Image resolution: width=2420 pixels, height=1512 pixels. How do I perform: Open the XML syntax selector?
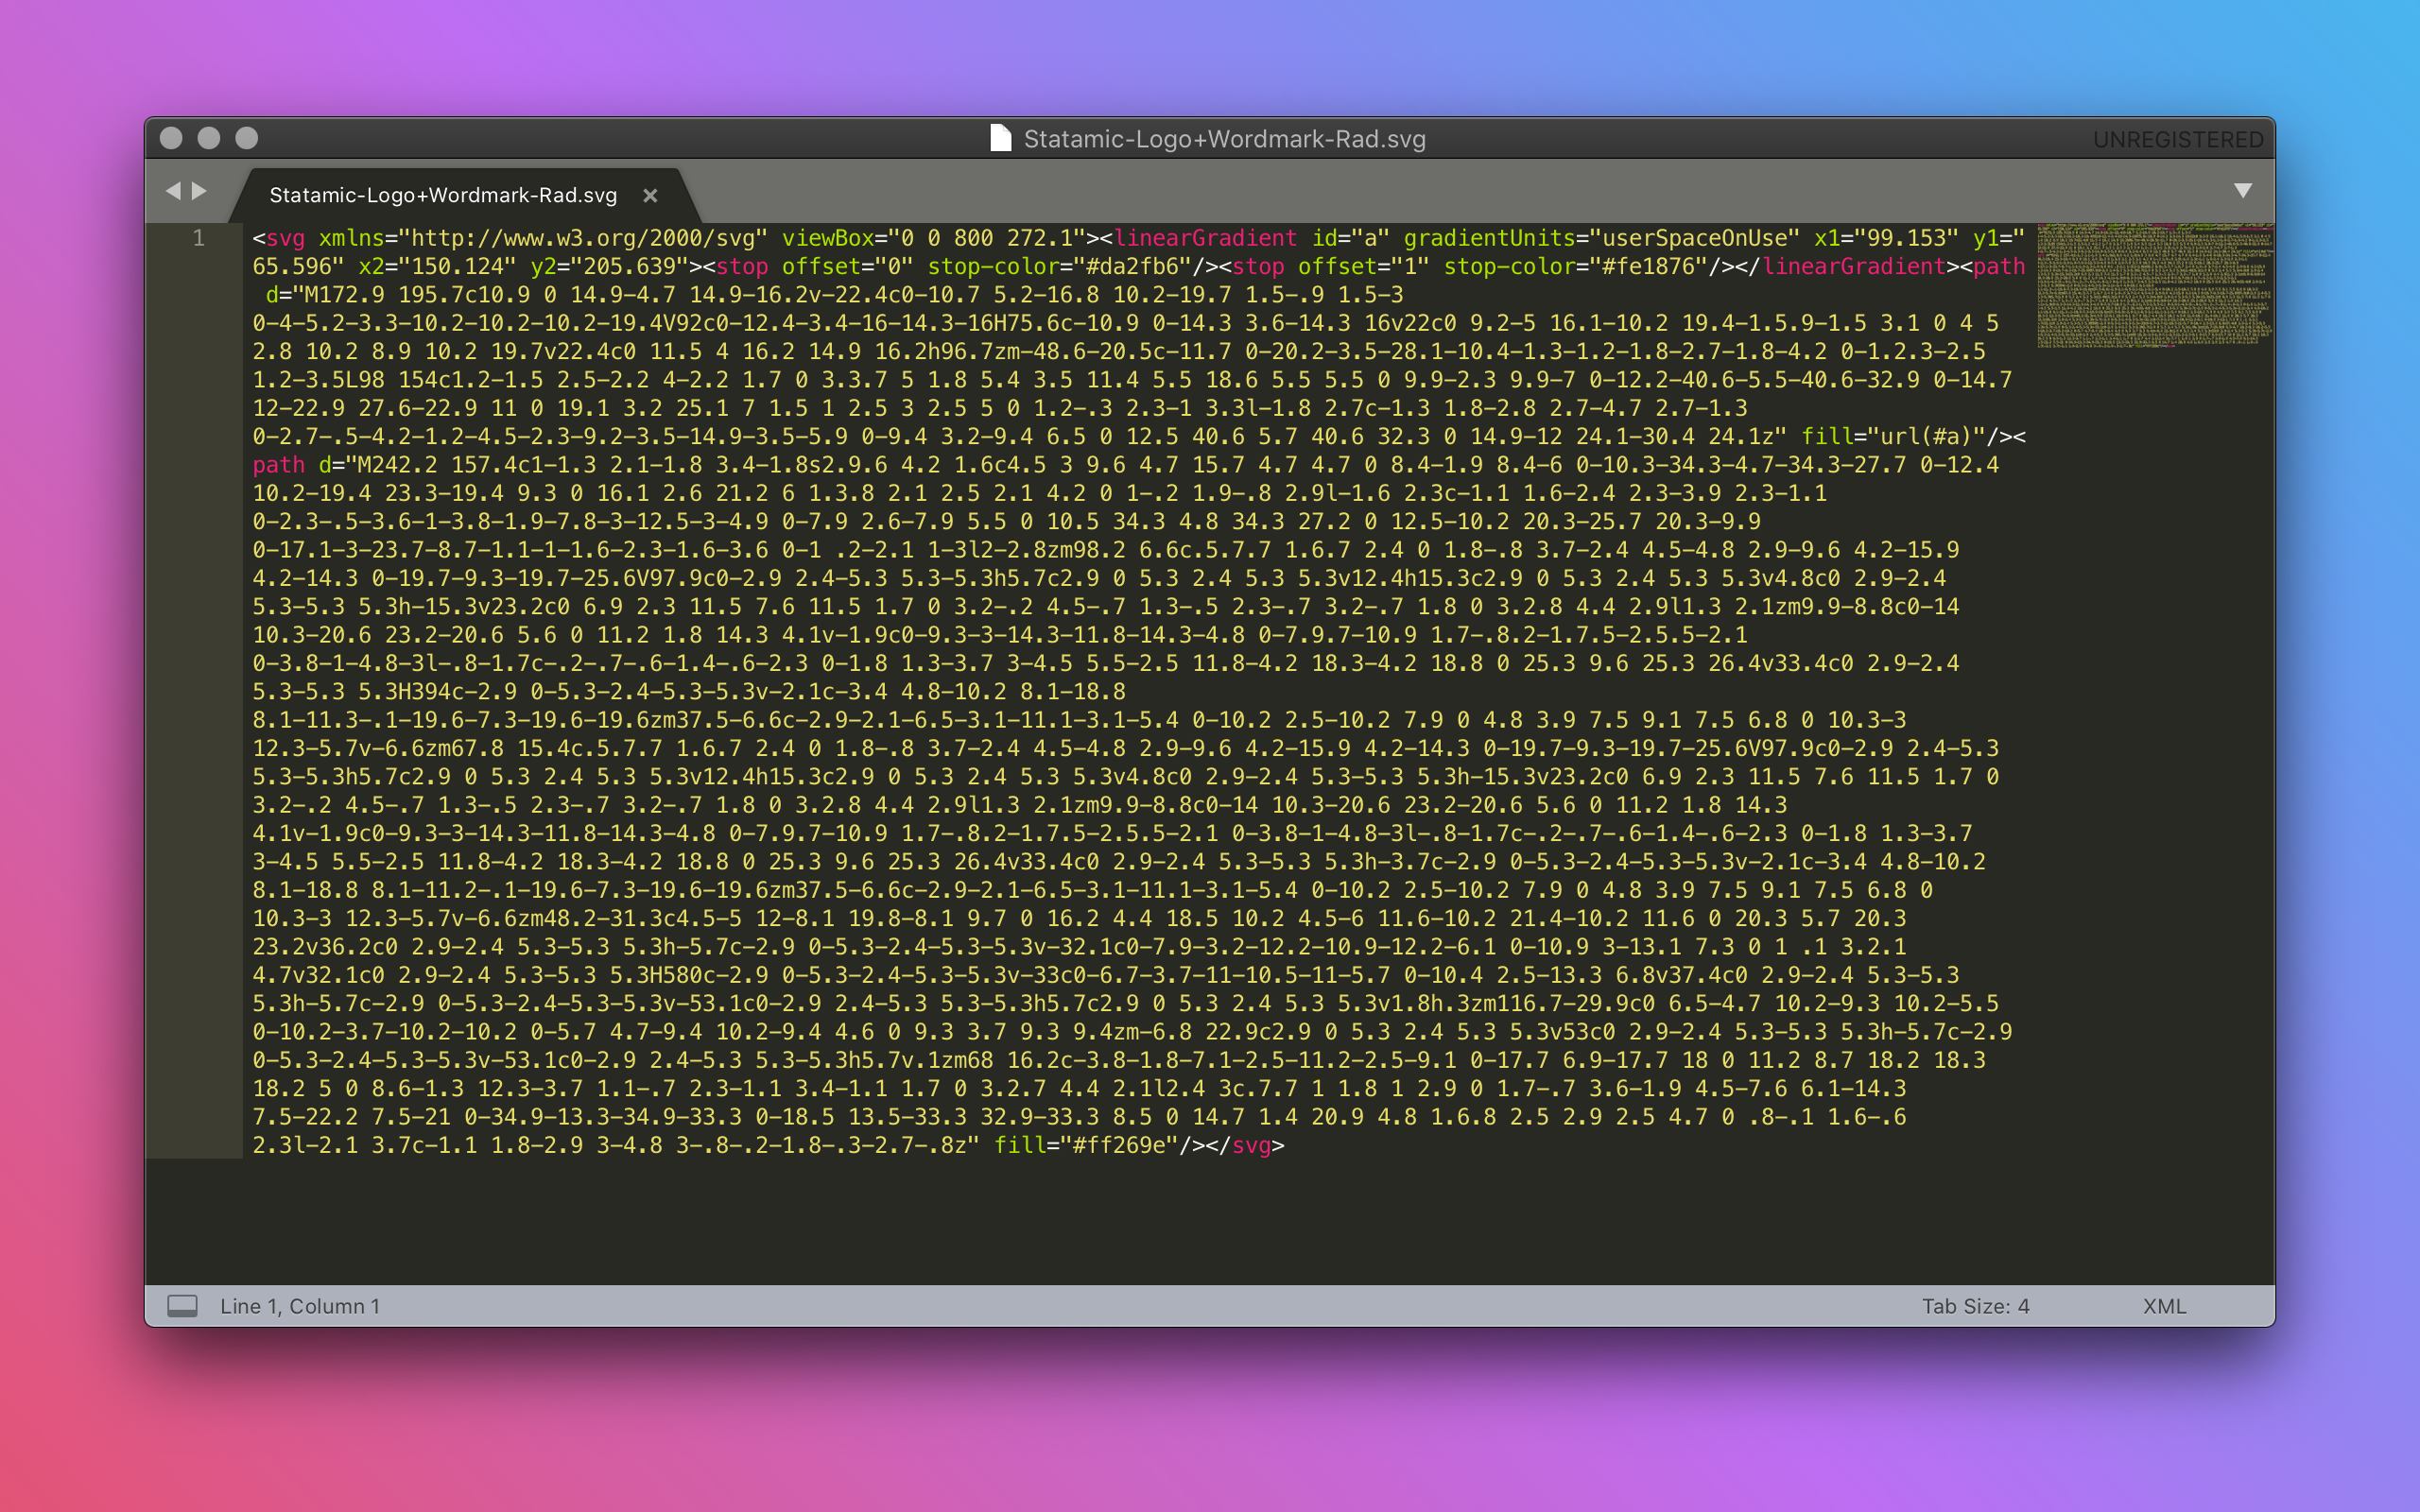coord(2164,1306)
